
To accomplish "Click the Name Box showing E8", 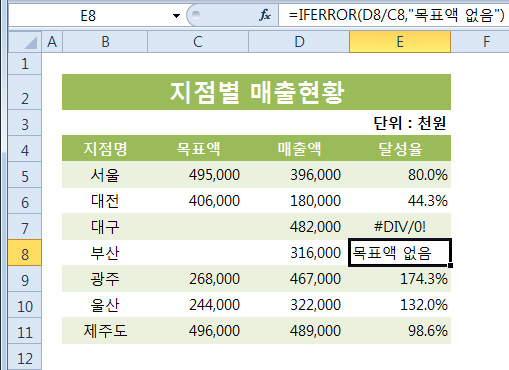I will click(88, 16).
